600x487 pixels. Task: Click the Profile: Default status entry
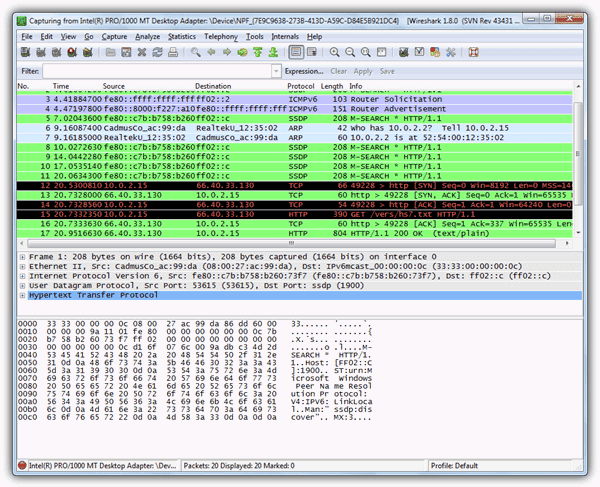454,466
